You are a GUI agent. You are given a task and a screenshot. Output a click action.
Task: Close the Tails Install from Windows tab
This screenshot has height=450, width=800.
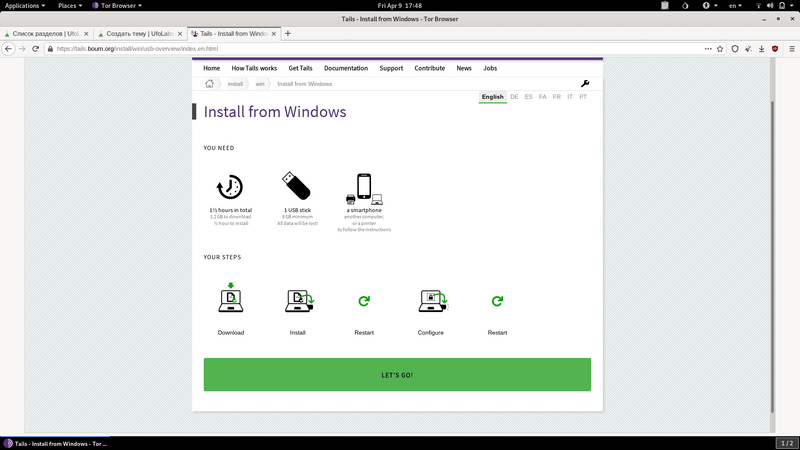(x=273, y=34)
